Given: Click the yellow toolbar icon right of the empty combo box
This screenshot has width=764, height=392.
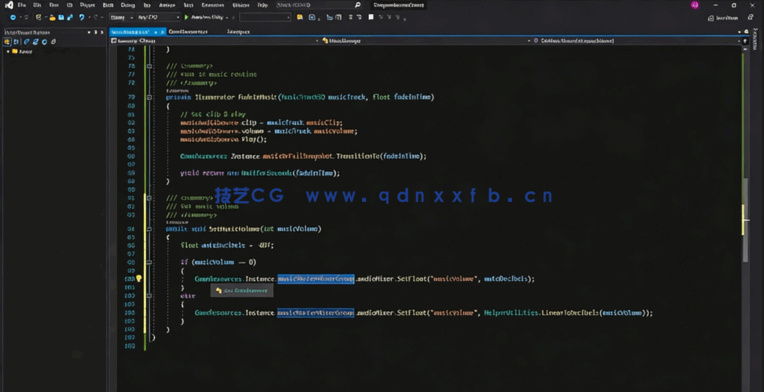Looking at the screenshot, I should (x=300, y=17).
